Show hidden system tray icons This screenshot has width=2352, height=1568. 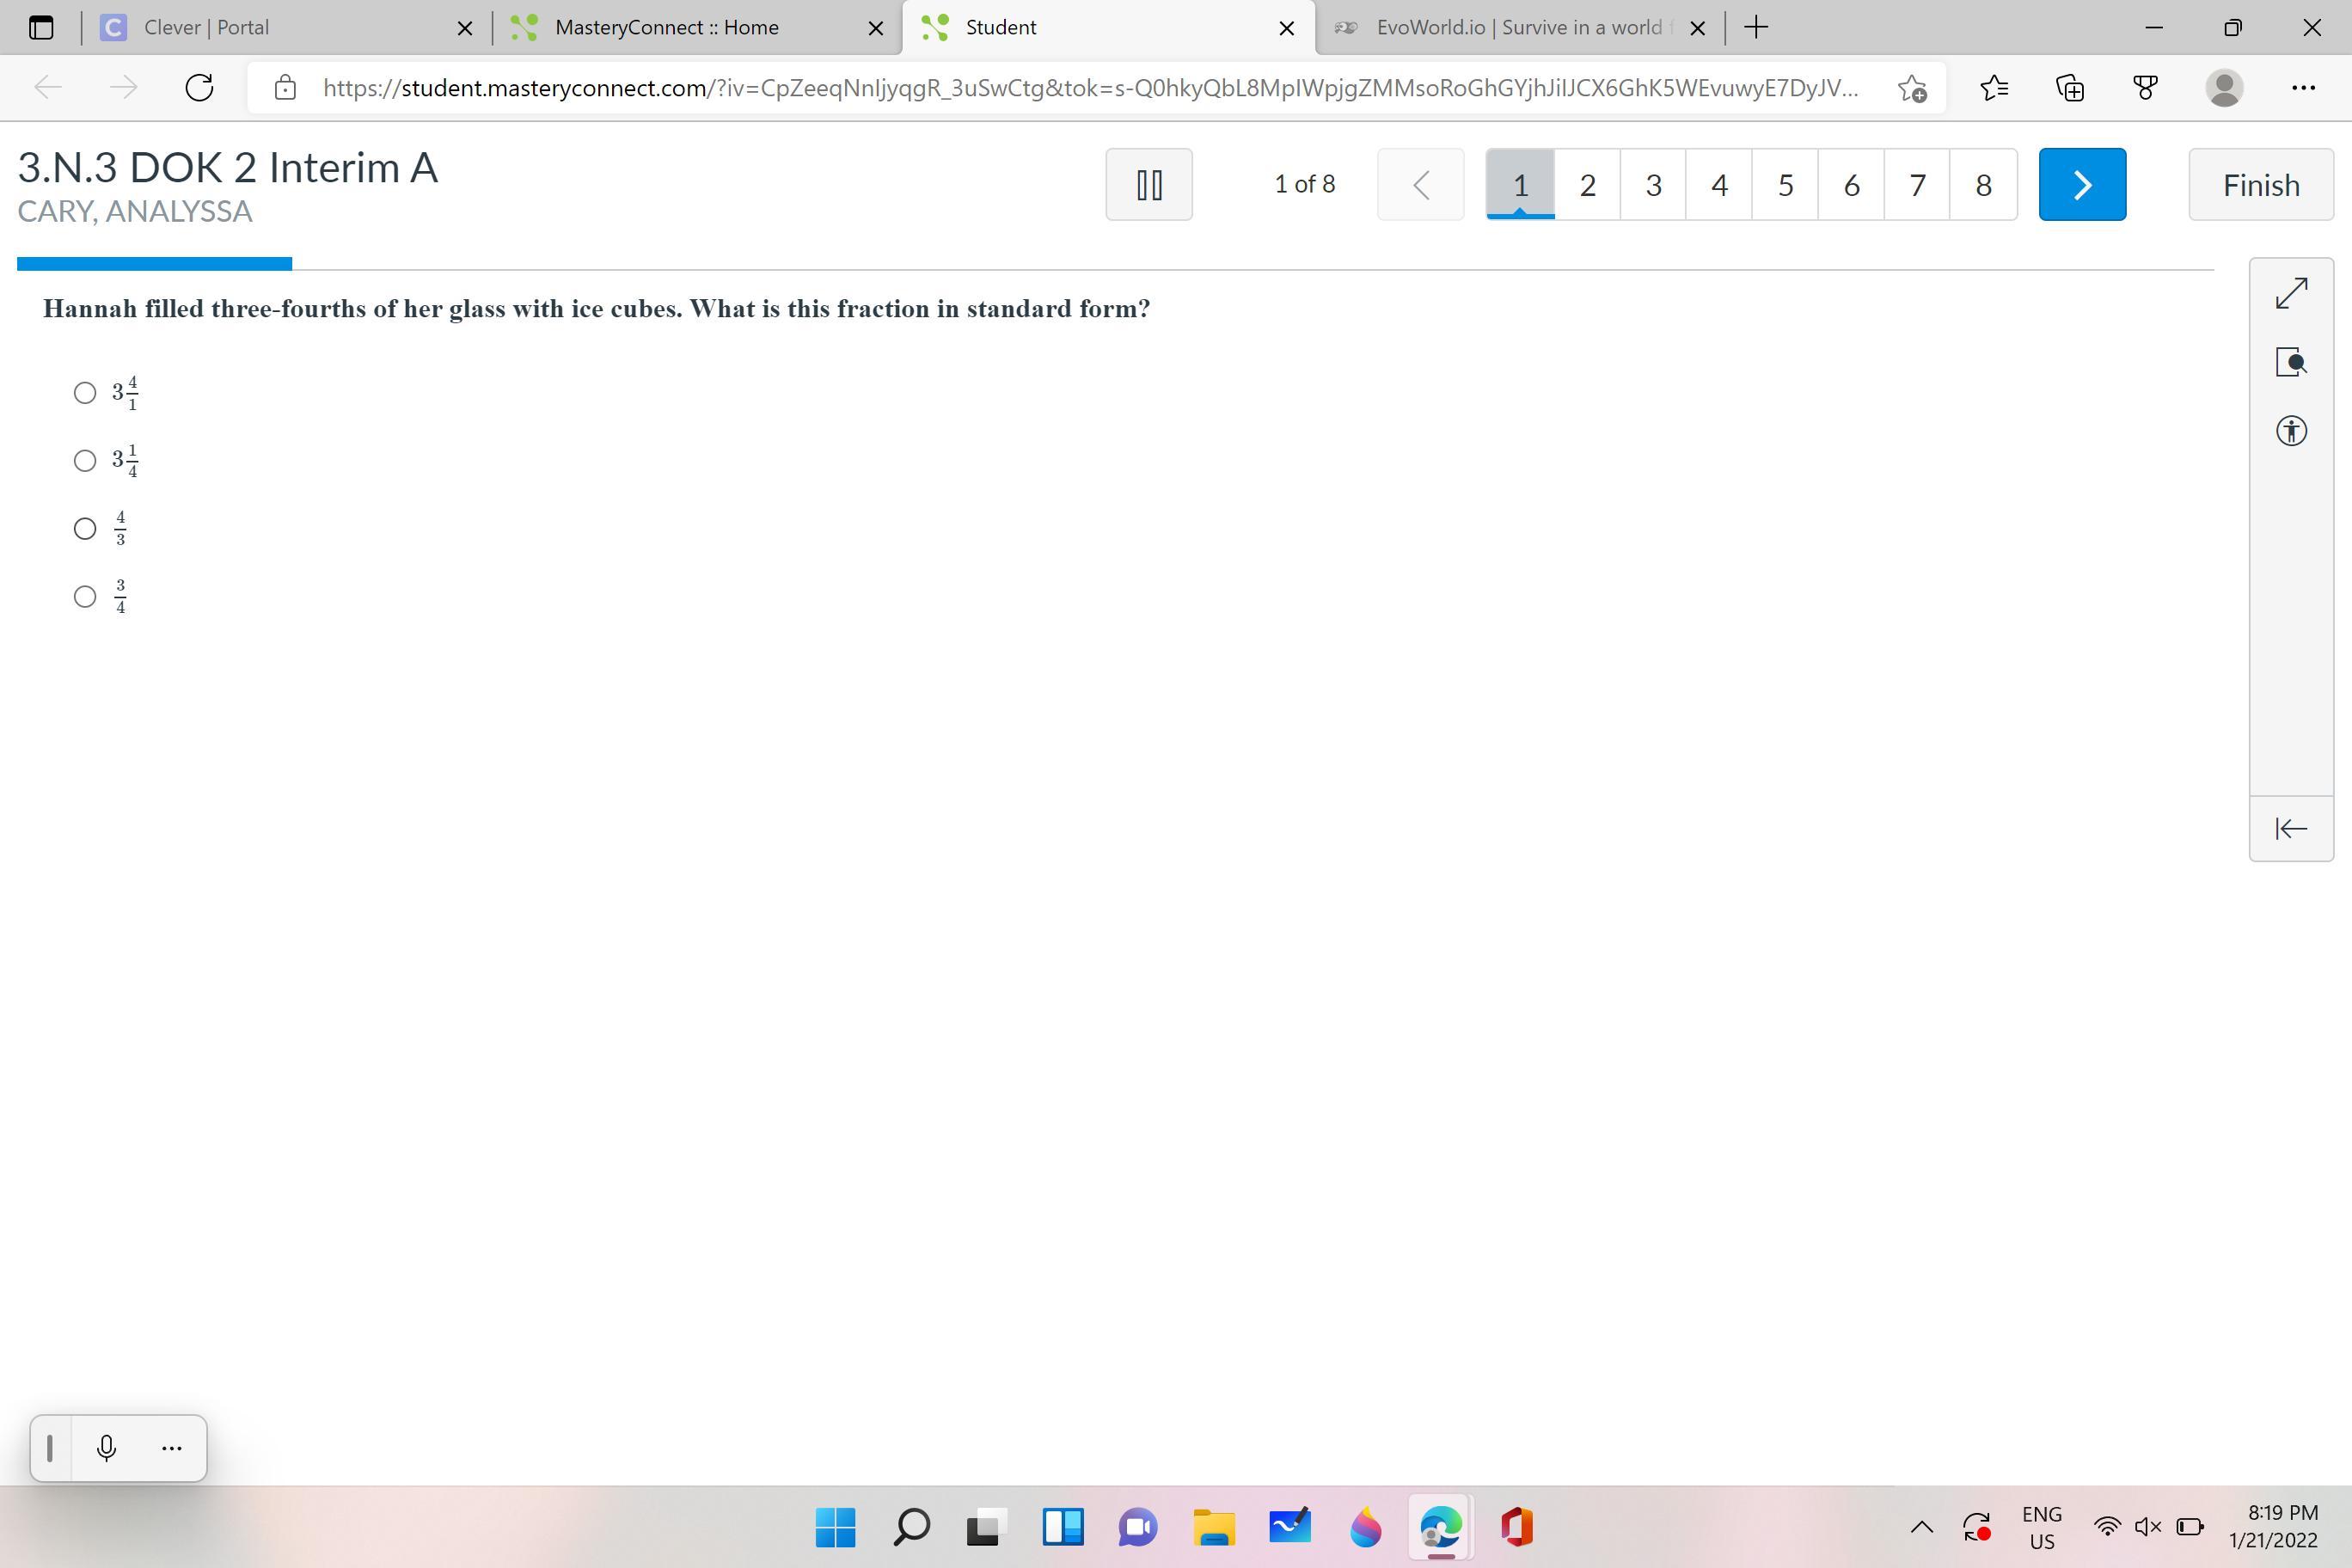coord(1921,1526)
